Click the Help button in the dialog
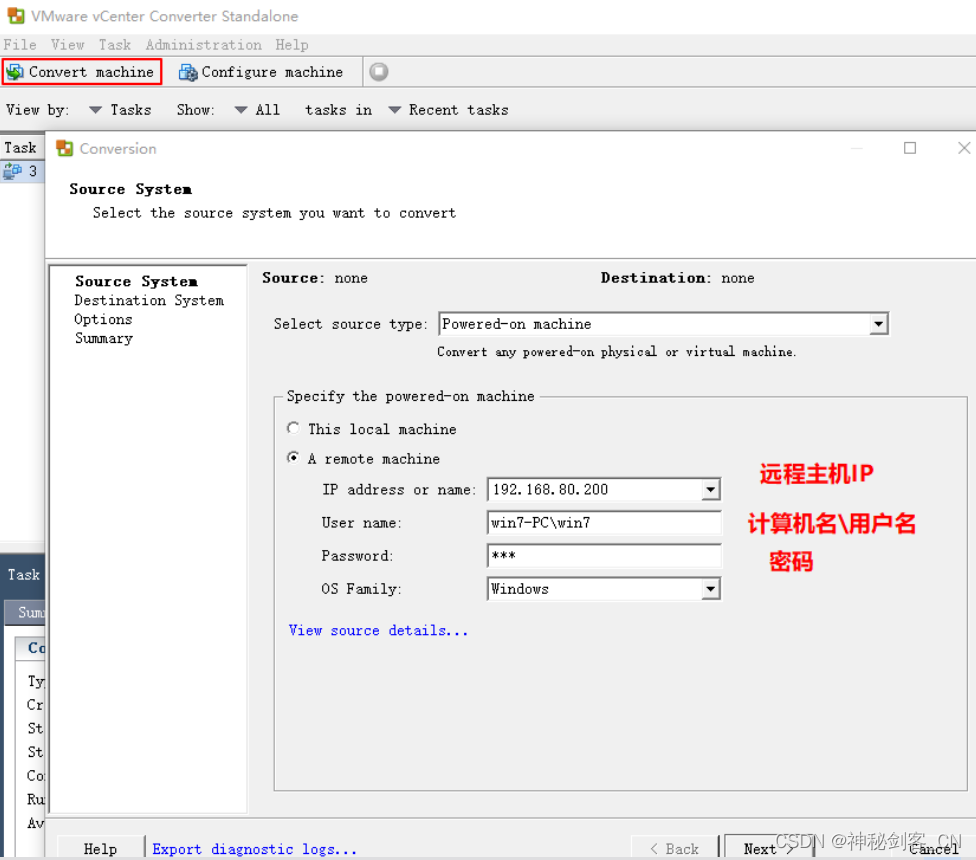This screenshot has height=860, width=976. click(100, 848)
